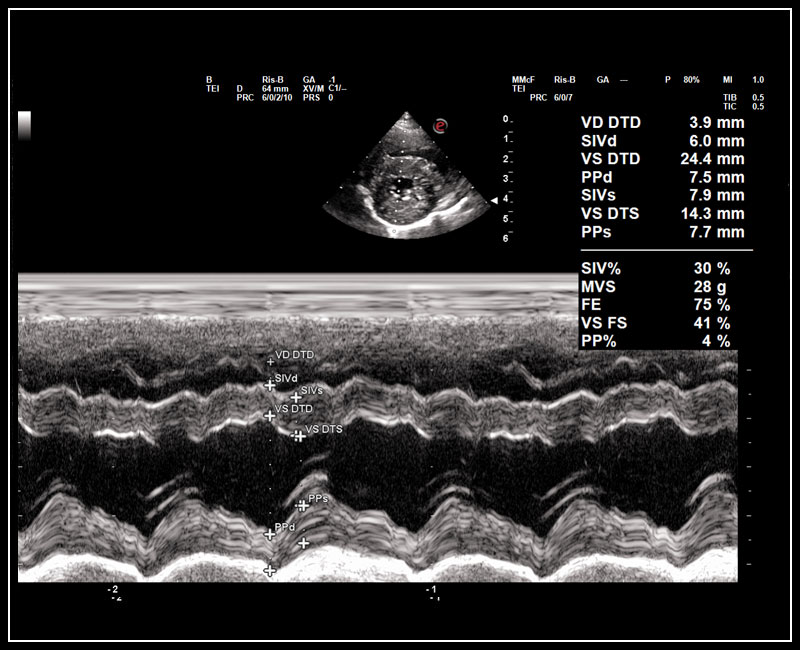Image resolution: width=800 pixels, height=650 pixels.
Task: Select the VS DTD 24.4 mm result
Action: point(662,159)
